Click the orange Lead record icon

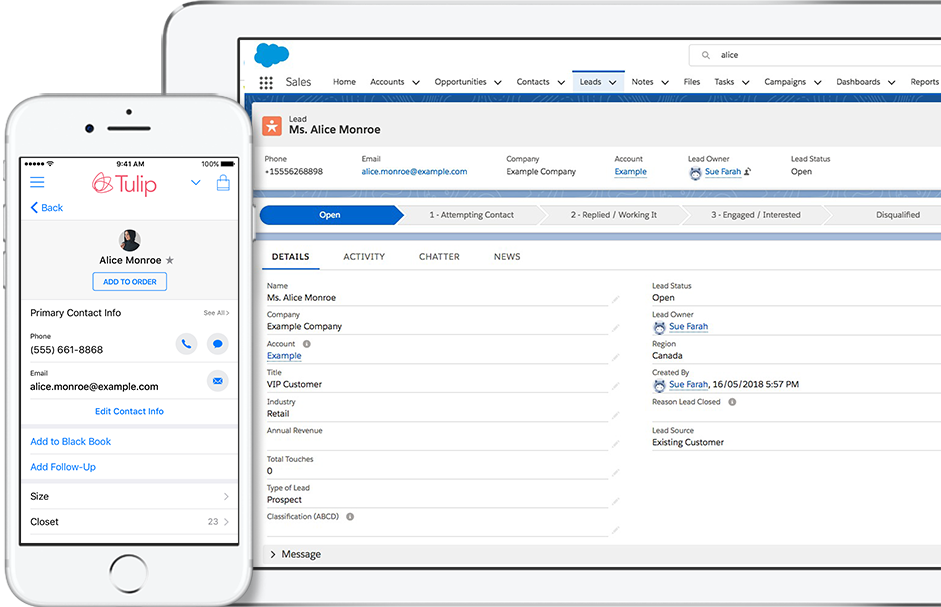[x=272, y=126]
